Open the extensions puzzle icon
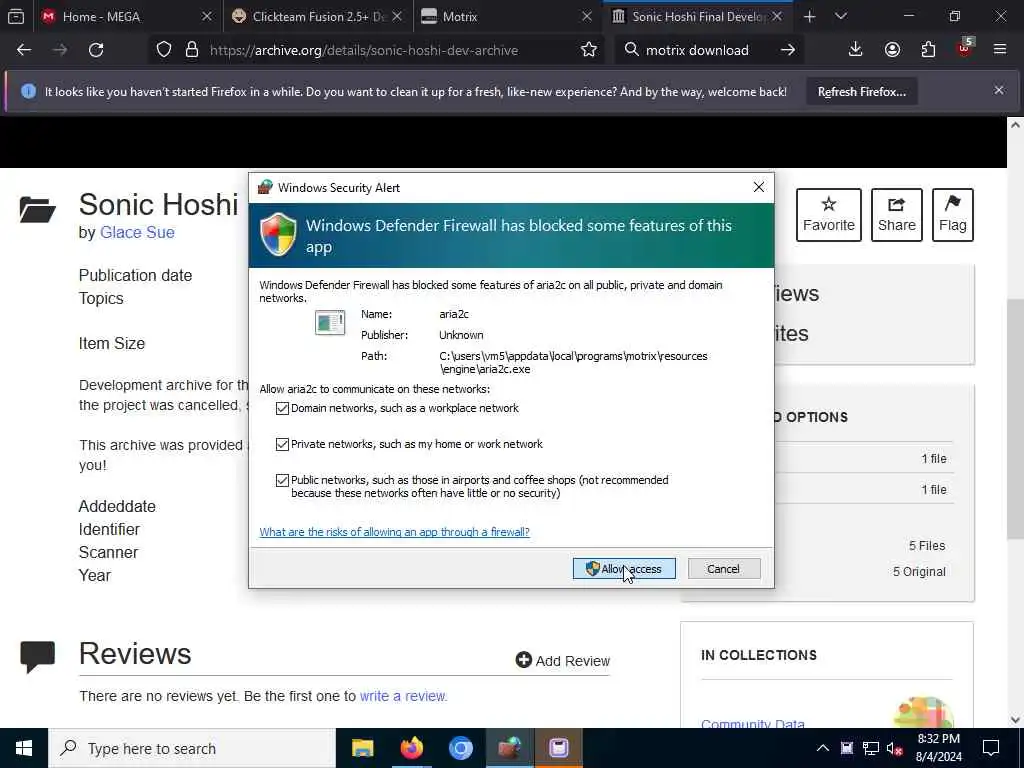 (x=928, y=50)
